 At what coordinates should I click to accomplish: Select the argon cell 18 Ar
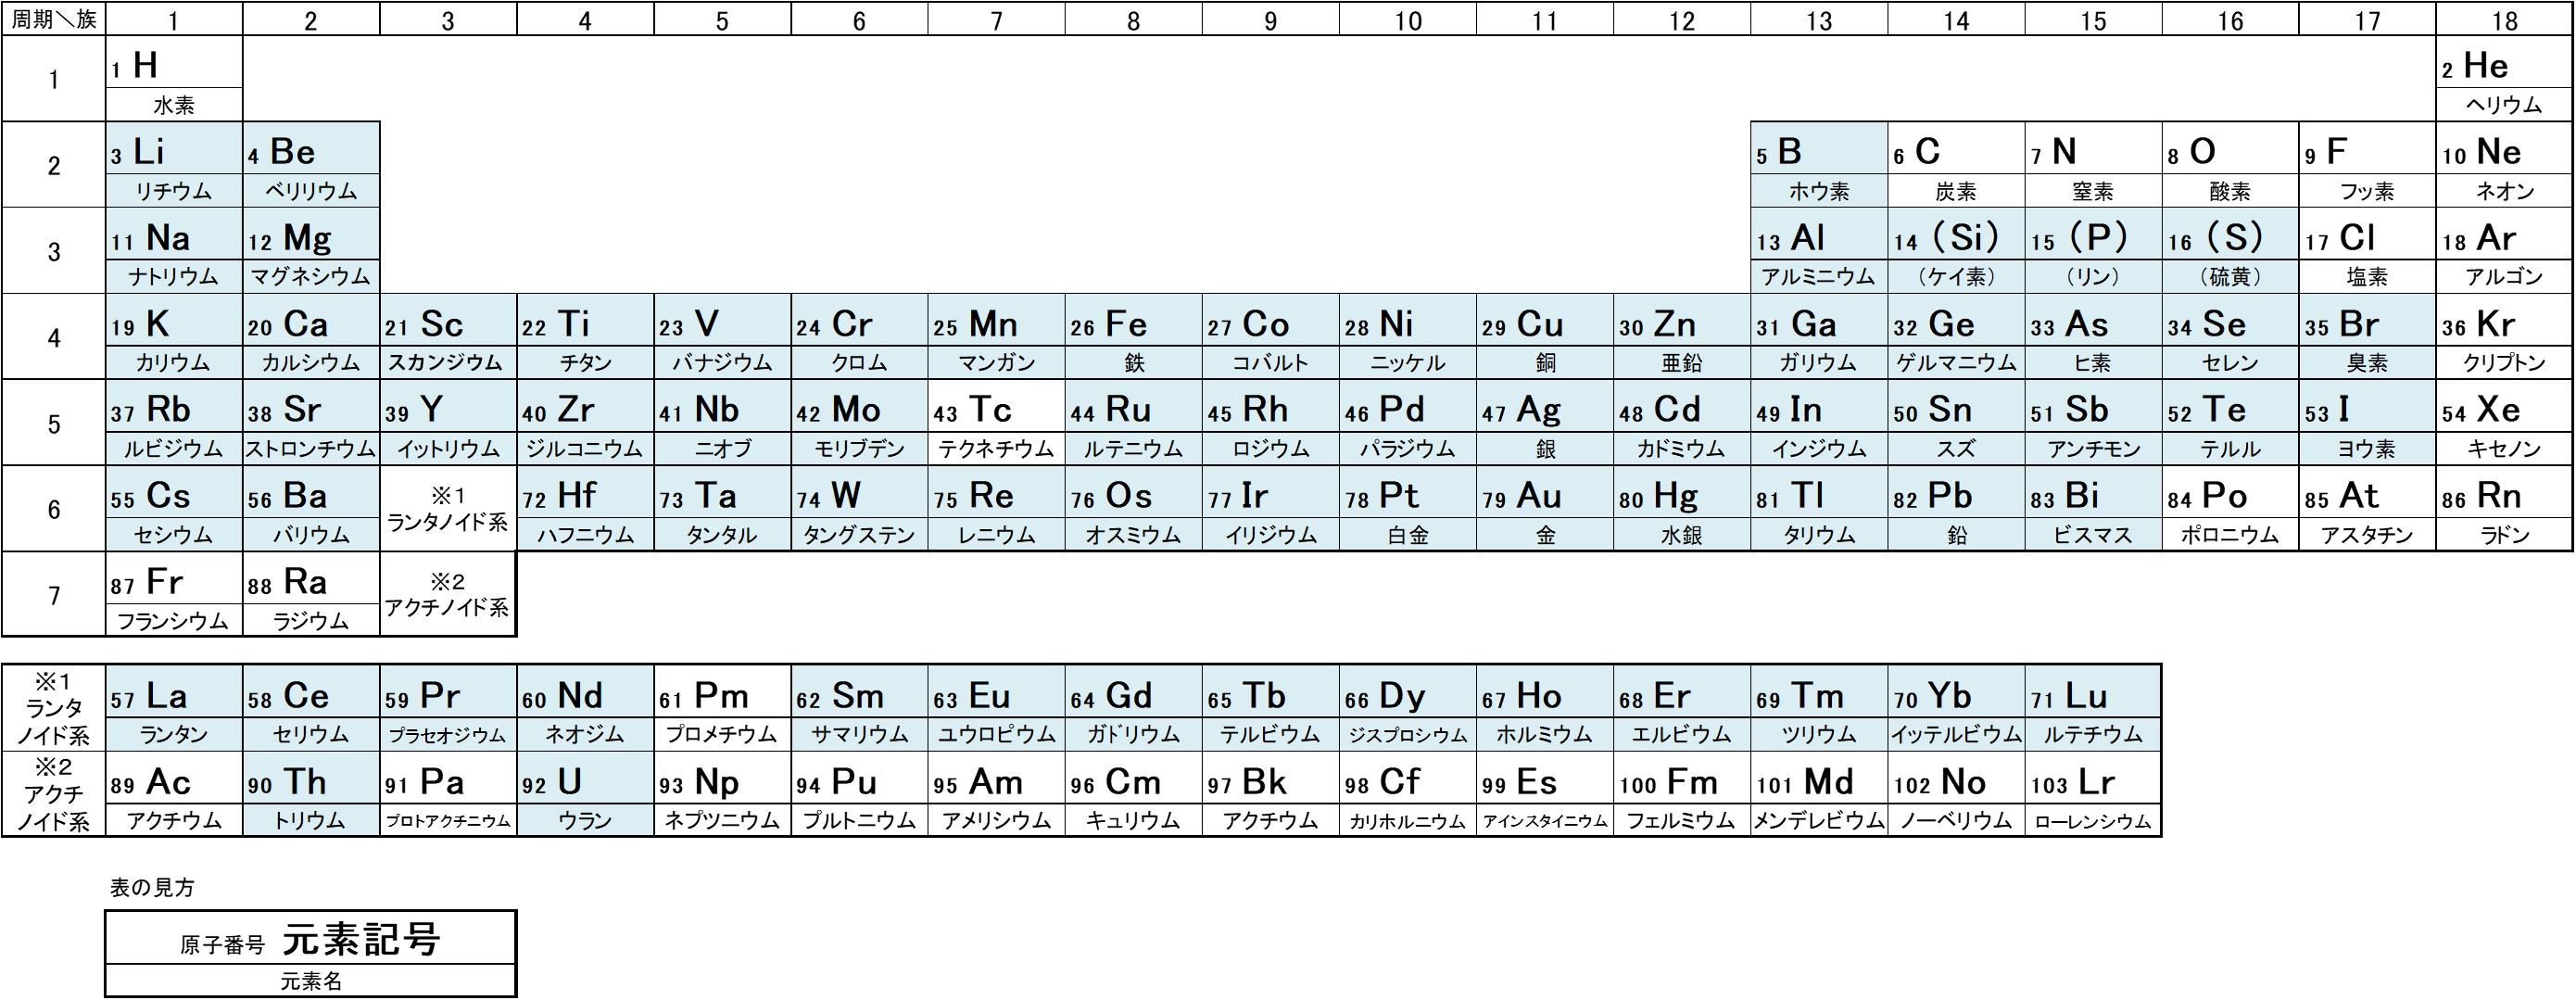click(2504, 251)
